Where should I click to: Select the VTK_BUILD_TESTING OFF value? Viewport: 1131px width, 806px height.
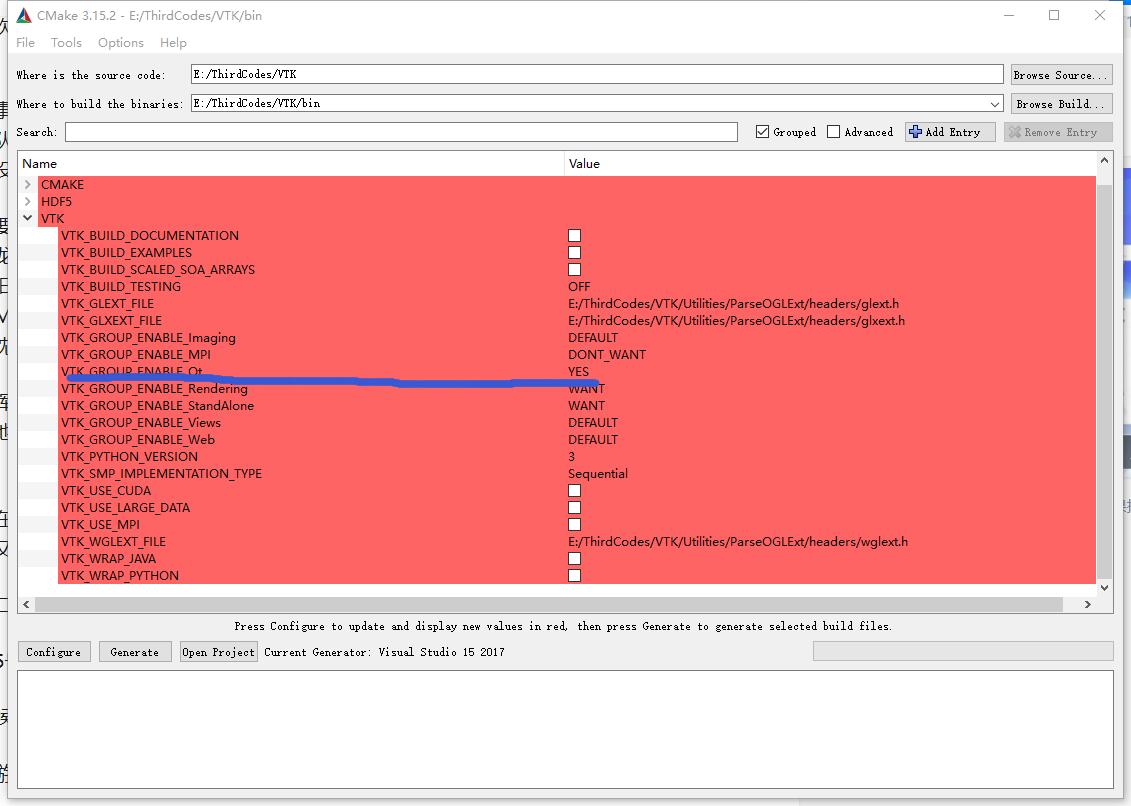click(x=579, y=286)
